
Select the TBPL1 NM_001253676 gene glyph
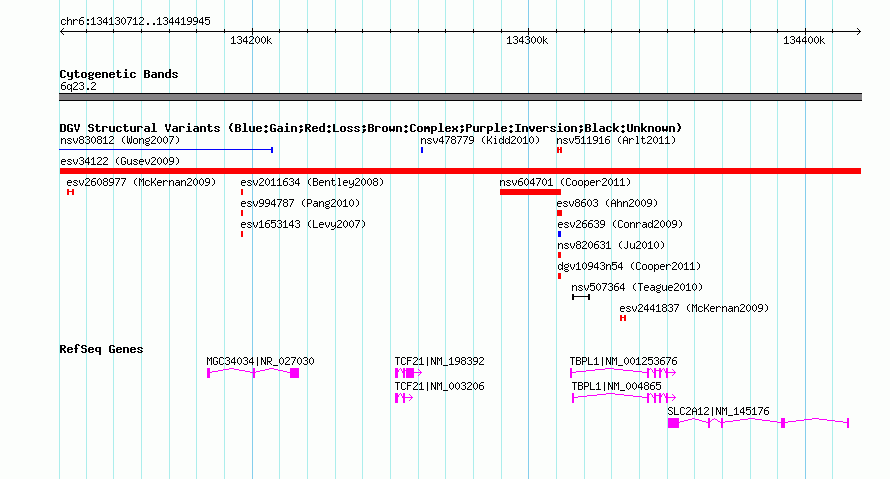point(623,373)
